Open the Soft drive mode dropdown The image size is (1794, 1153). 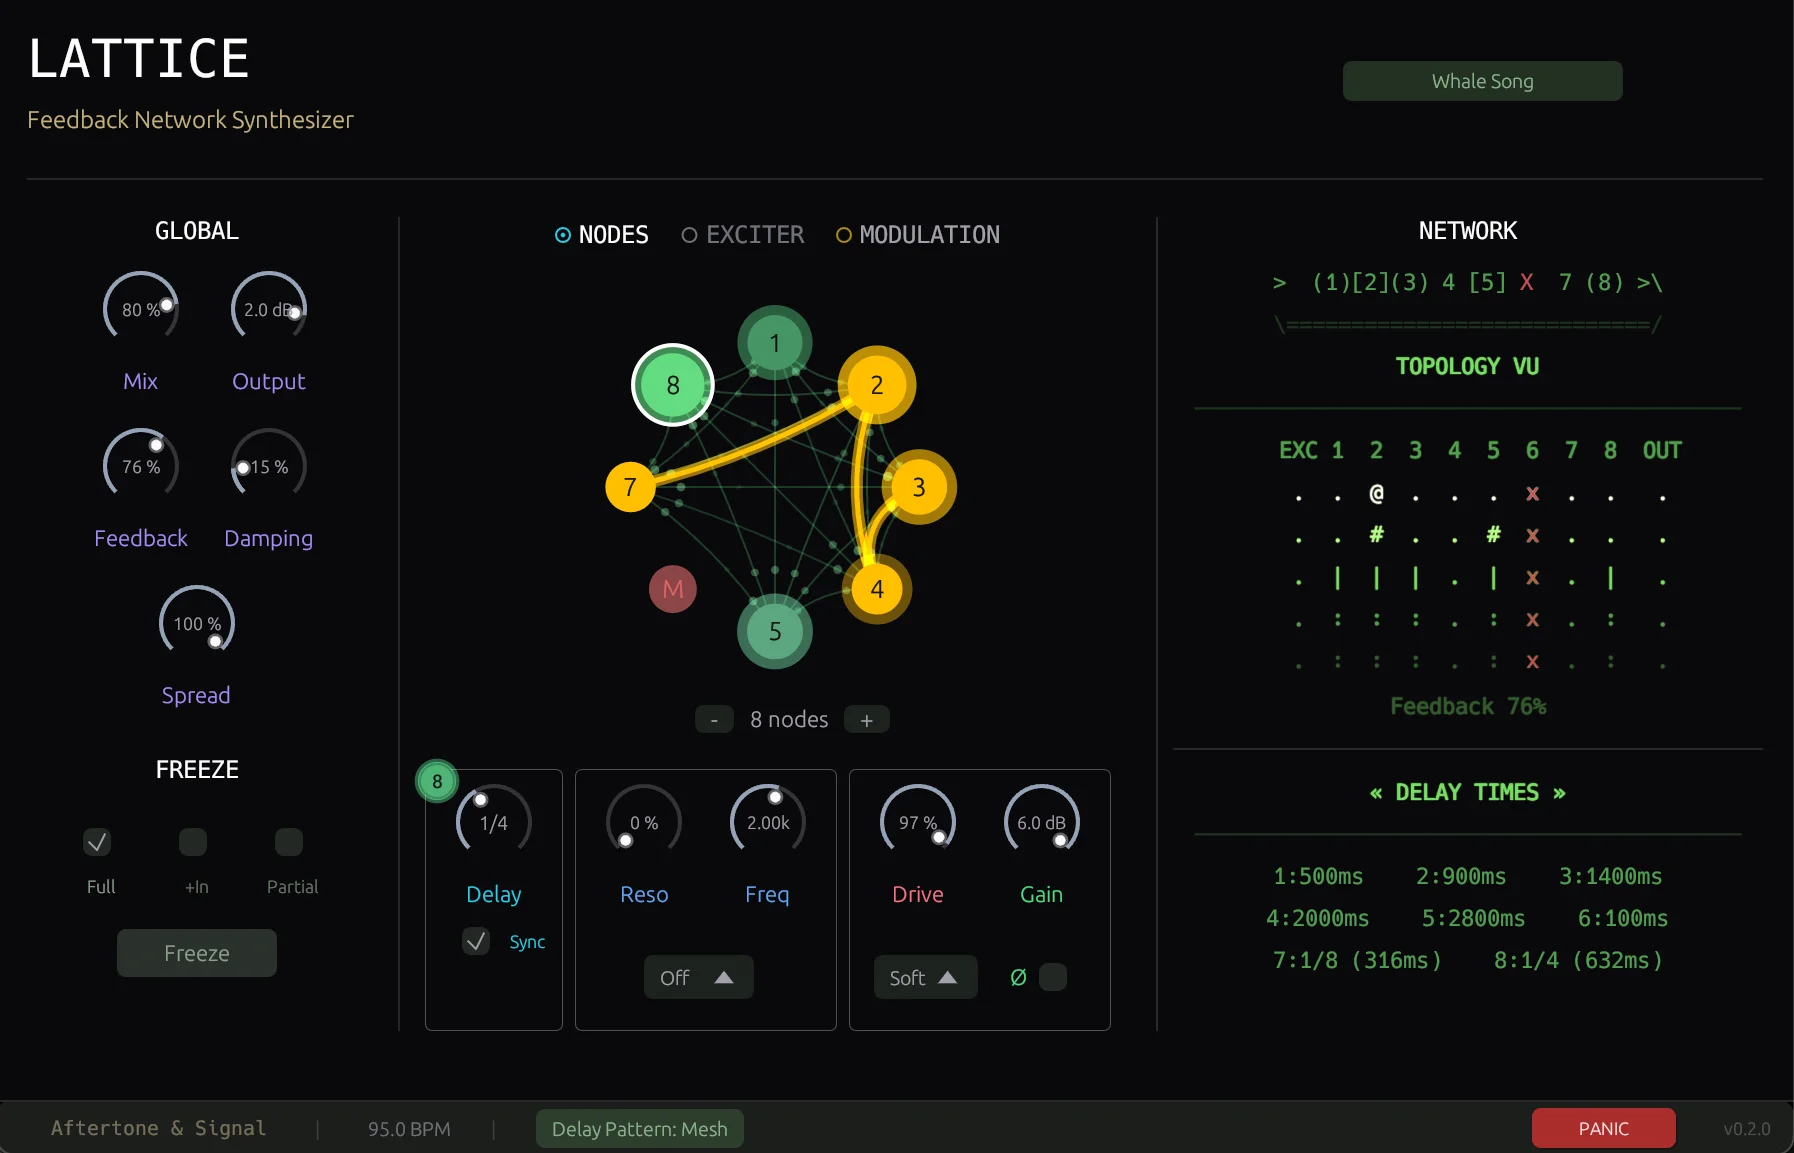point(925,978)
